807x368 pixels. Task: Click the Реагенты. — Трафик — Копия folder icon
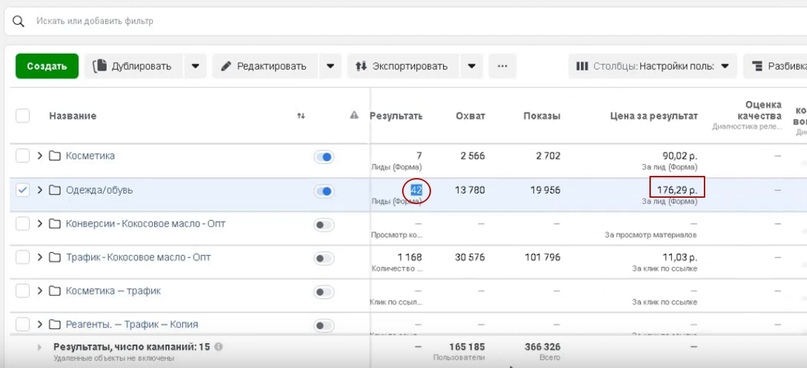[55, 325]
